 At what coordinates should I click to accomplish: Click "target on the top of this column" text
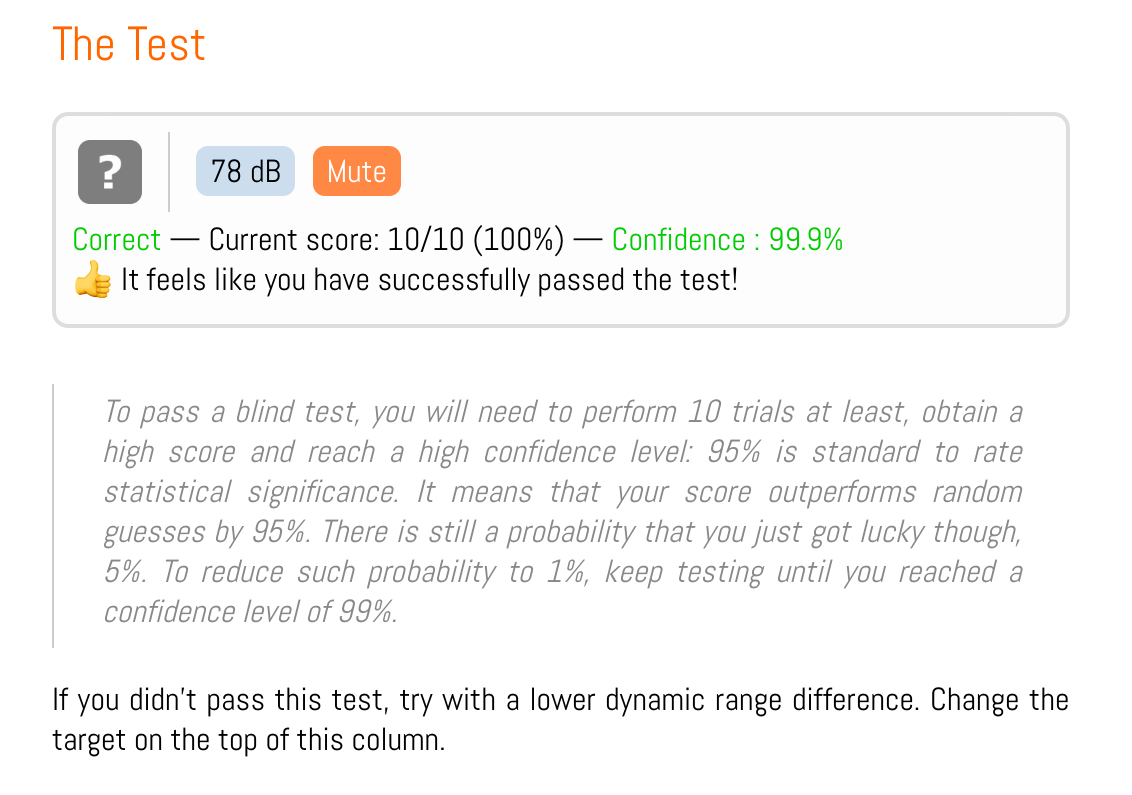248,741
